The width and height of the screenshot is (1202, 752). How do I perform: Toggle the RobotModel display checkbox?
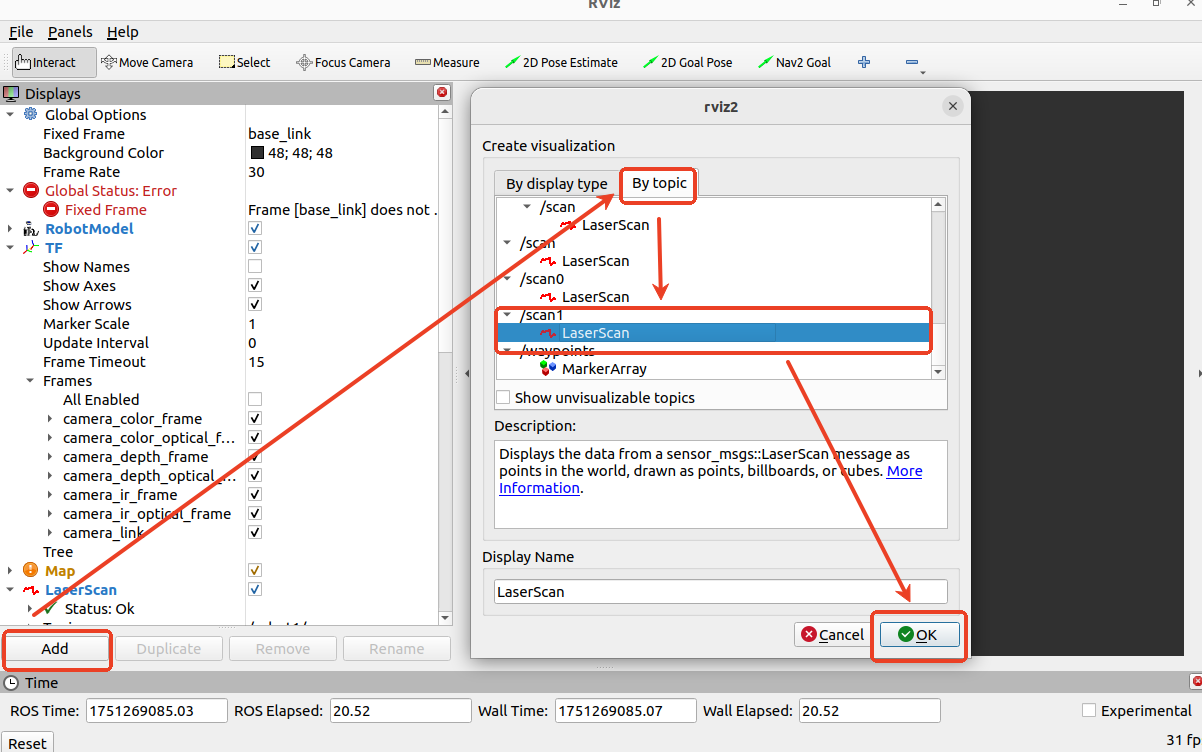click(x=255, y=229)
